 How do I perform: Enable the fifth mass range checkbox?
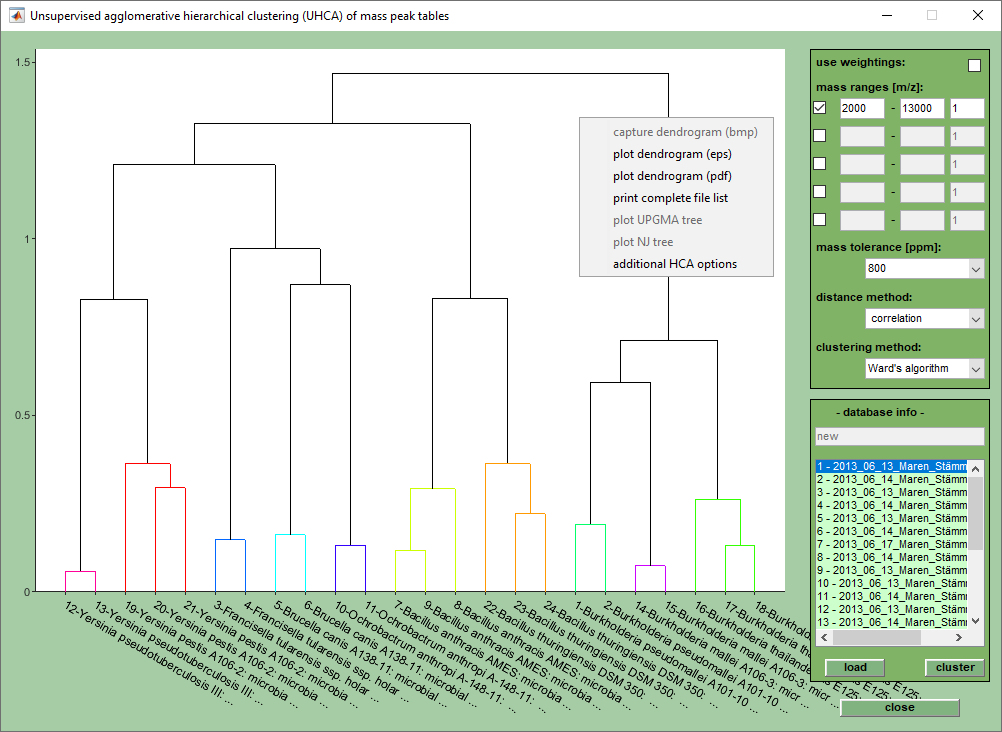pyautogui.click(x=820, y=220)
